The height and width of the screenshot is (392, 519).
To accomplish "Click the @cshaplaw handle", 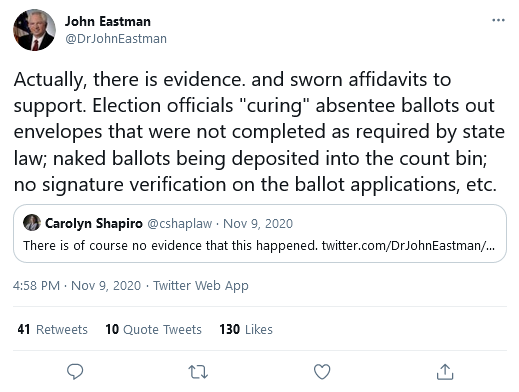I will 179,223.
